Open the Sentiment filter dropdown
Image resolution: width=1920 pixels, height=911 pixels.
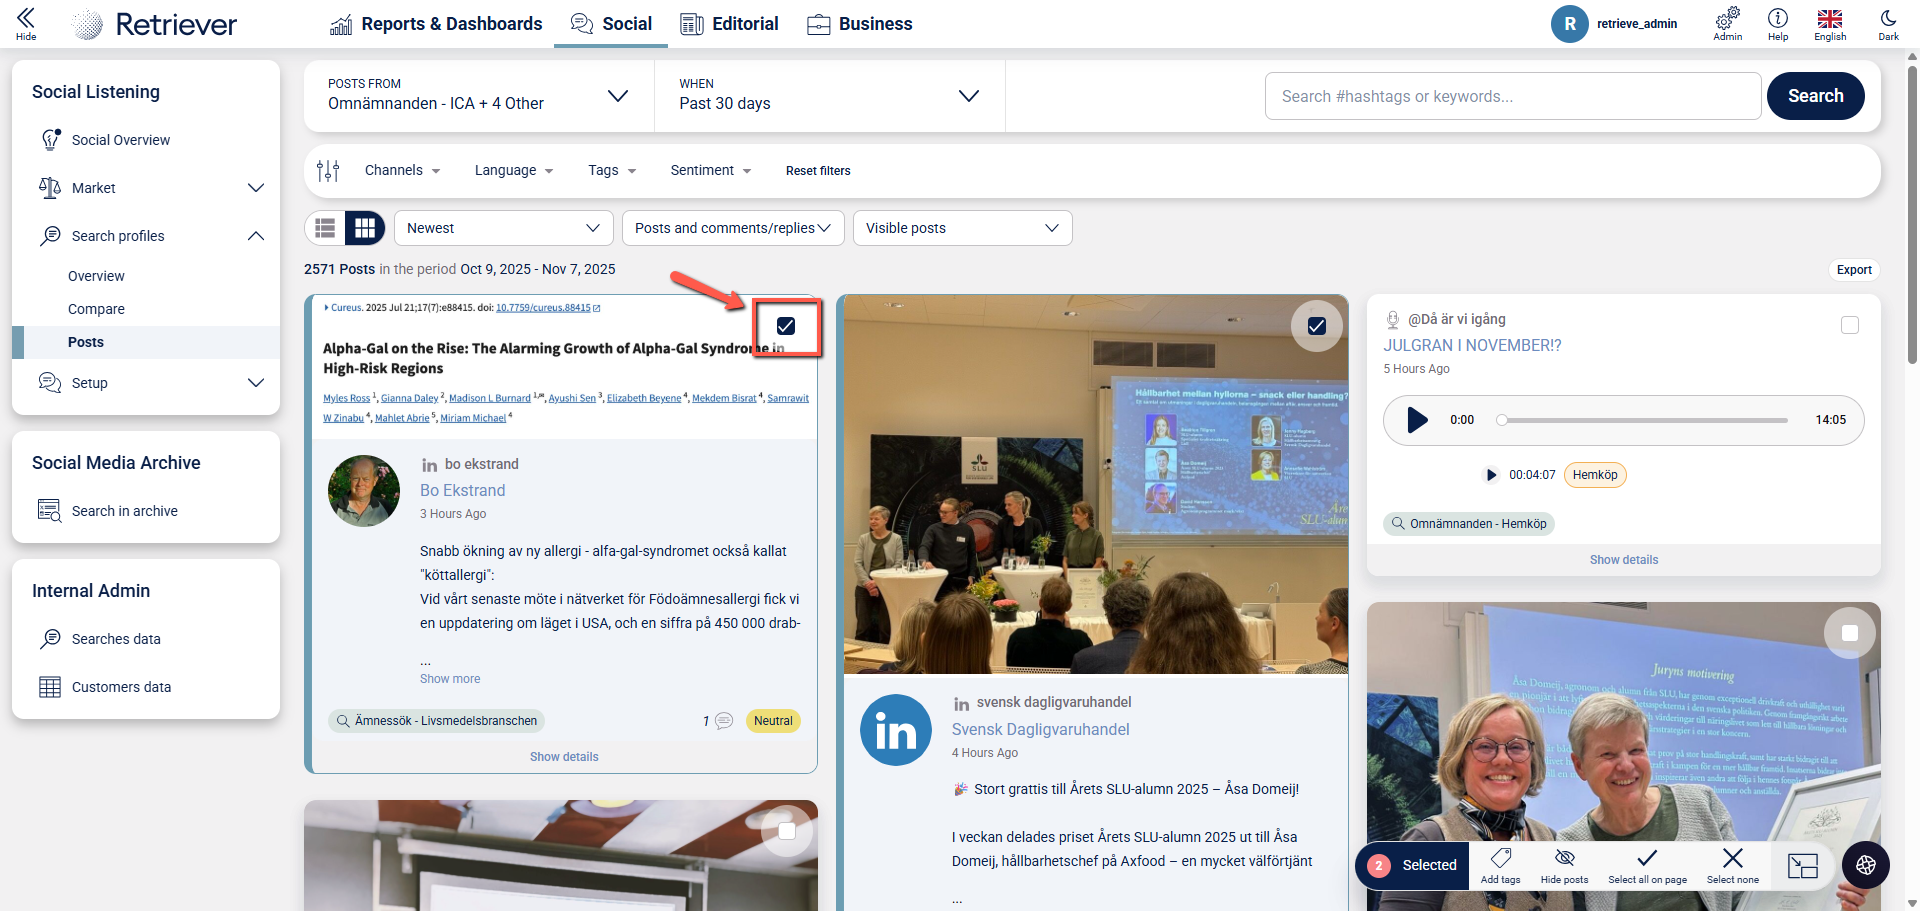pos(711,171)
